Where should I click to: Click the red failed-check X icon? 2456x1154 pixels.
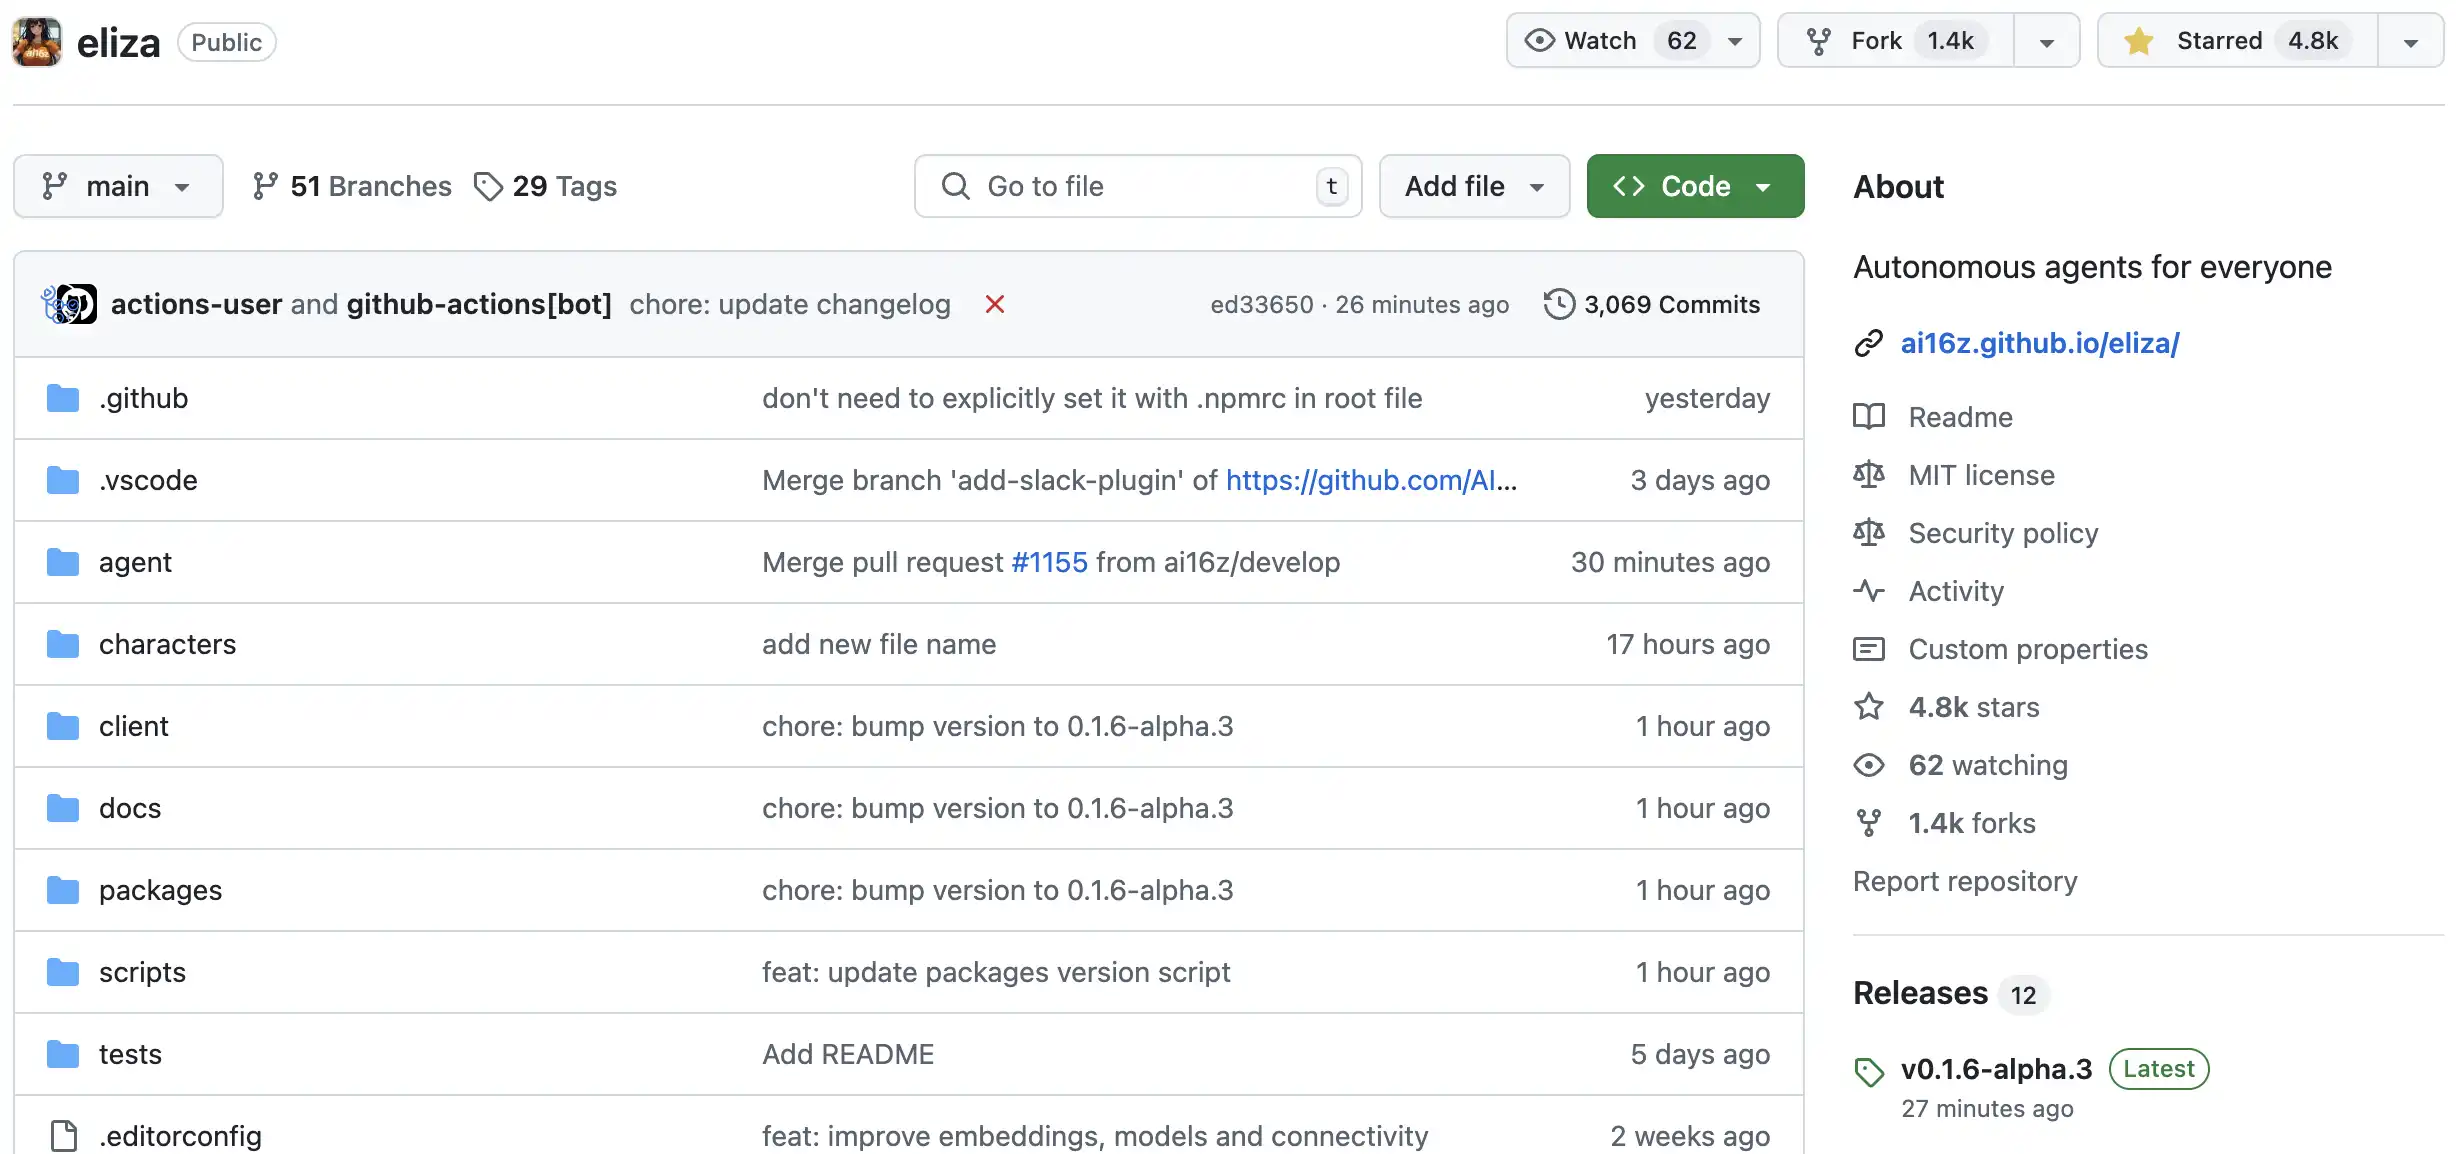(994, 304)
